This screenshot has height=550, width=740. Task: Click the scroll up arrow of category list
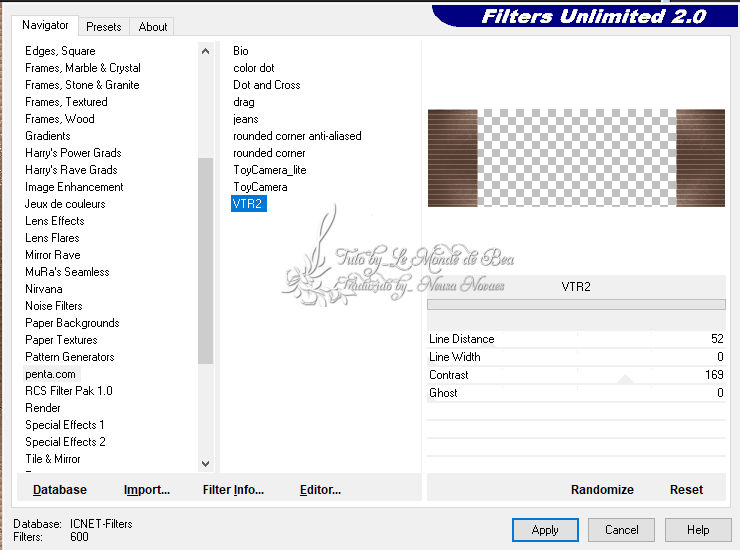[205, 51]
